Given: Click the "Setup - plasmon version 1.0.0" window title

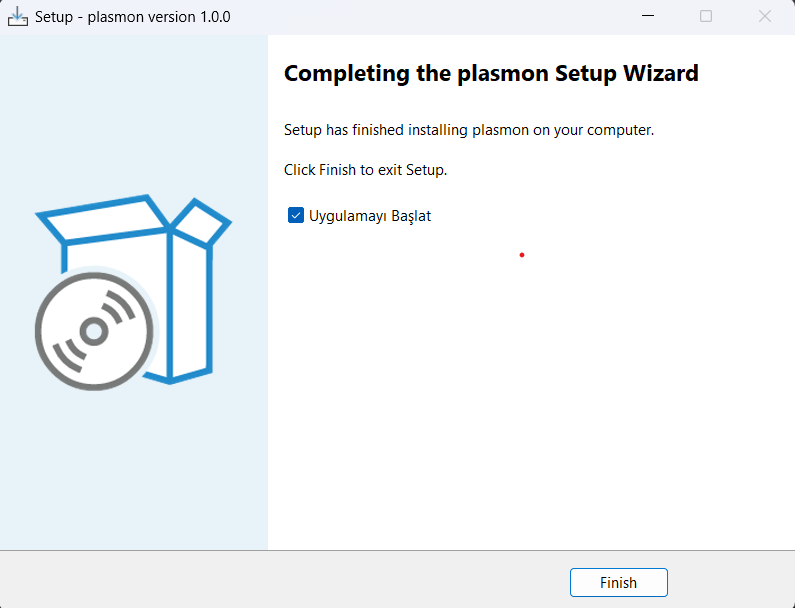Looking at the screenshot, I should click(133, 17).
